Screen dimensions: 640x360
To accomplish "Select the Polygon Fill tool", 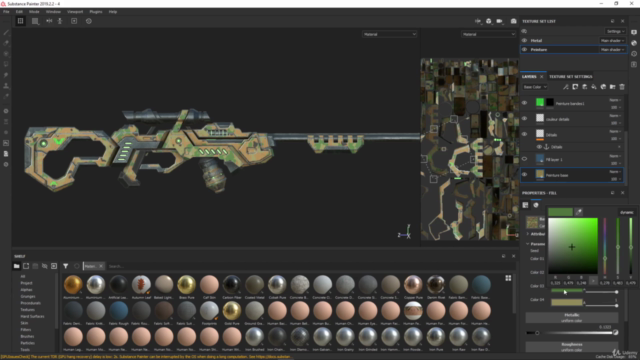I will coord(6,64).
